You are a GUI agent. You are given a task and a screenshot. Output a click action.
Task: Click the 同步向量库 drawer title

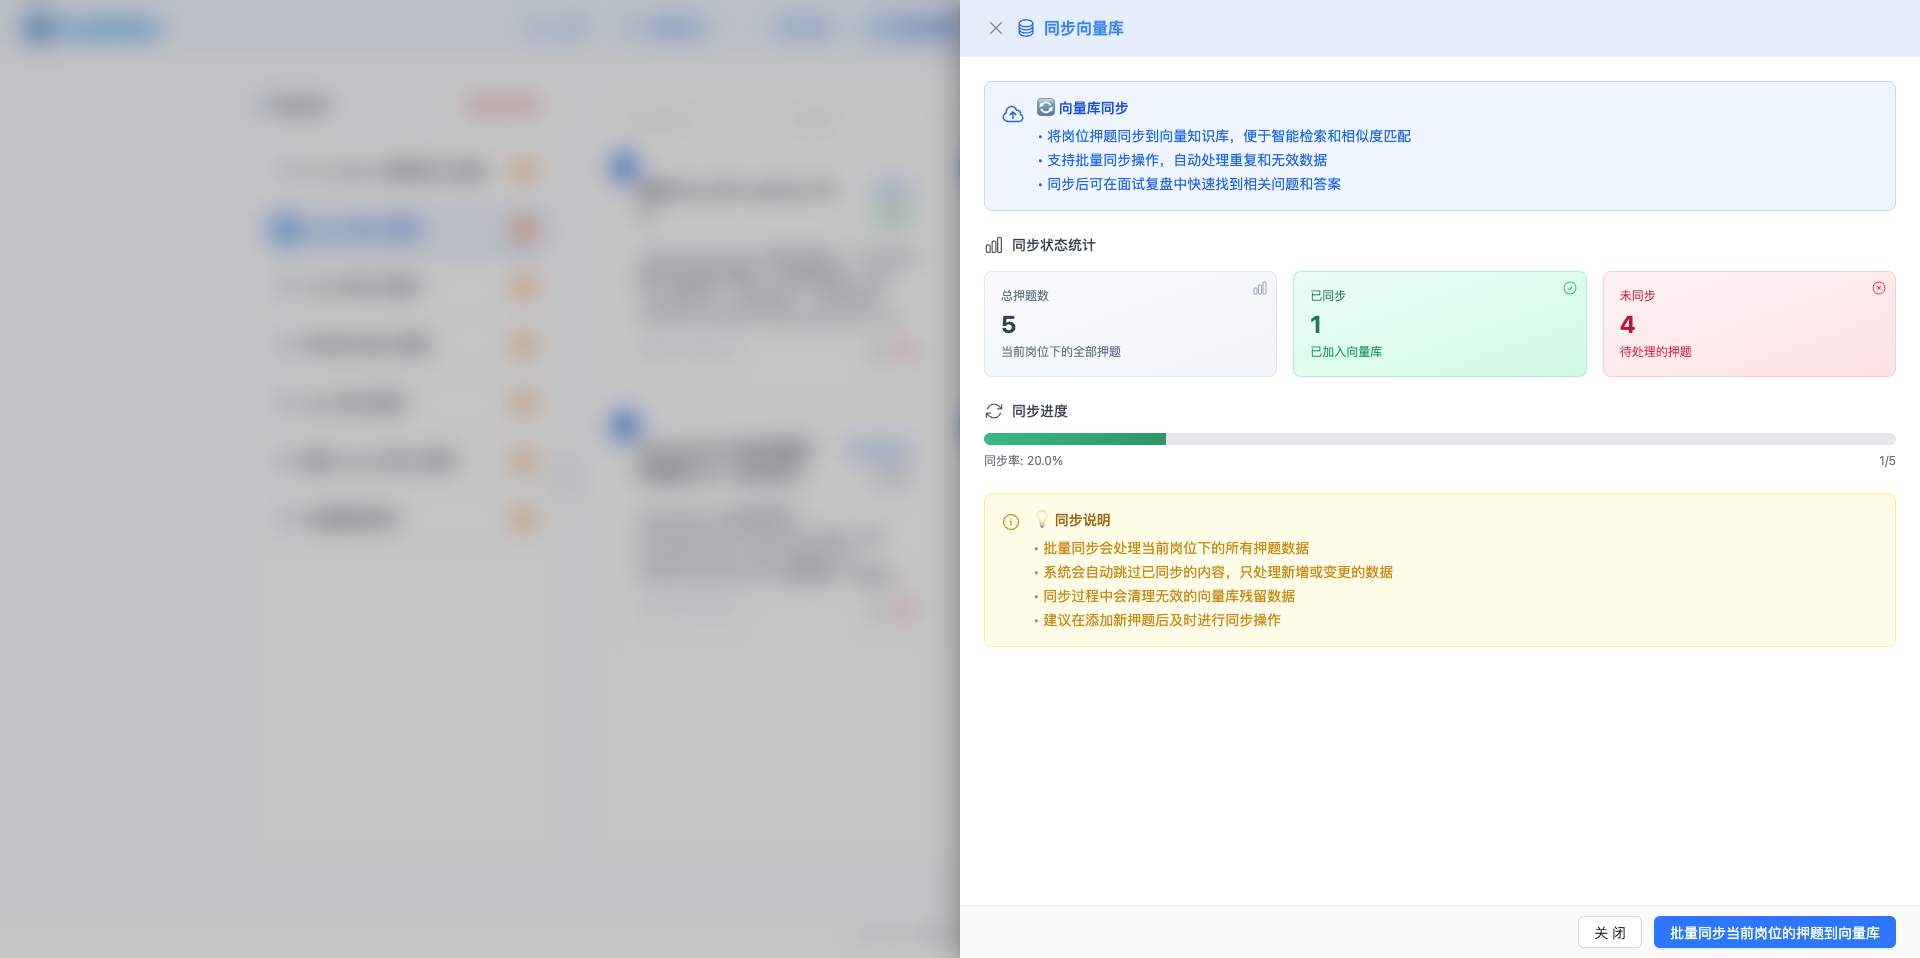[1083, 28]
